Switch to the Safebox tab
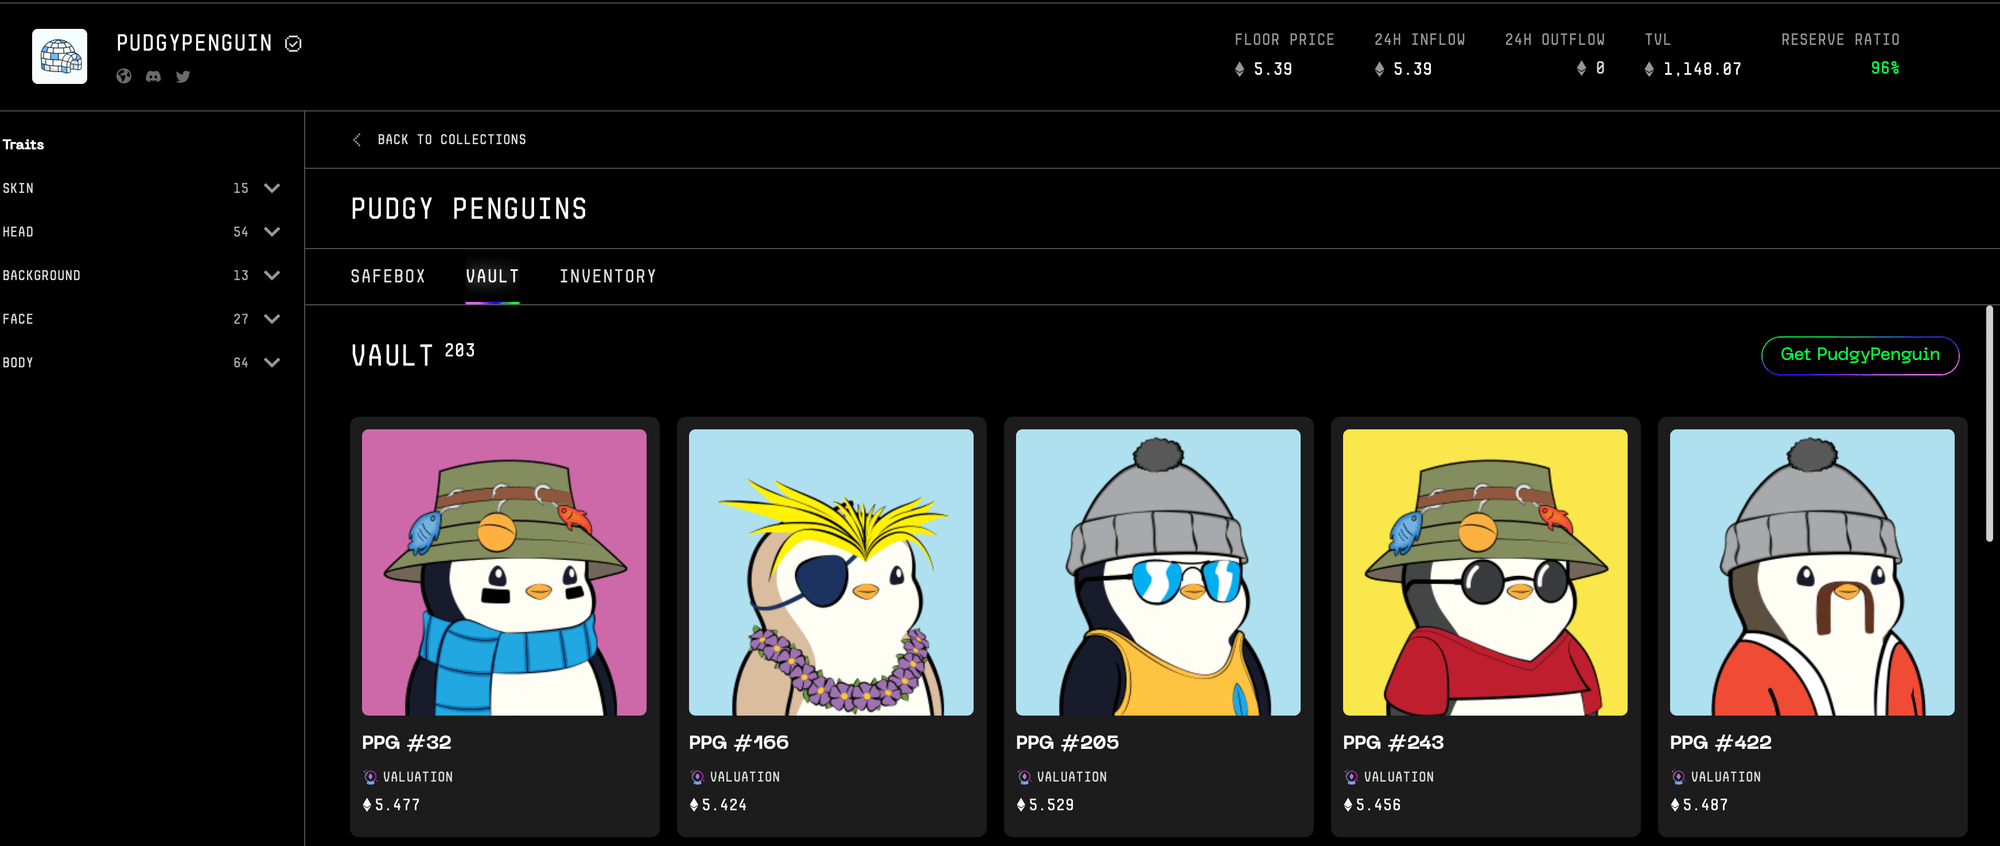2000x846 pixels. pyautogui.click(x=388, y=276)
